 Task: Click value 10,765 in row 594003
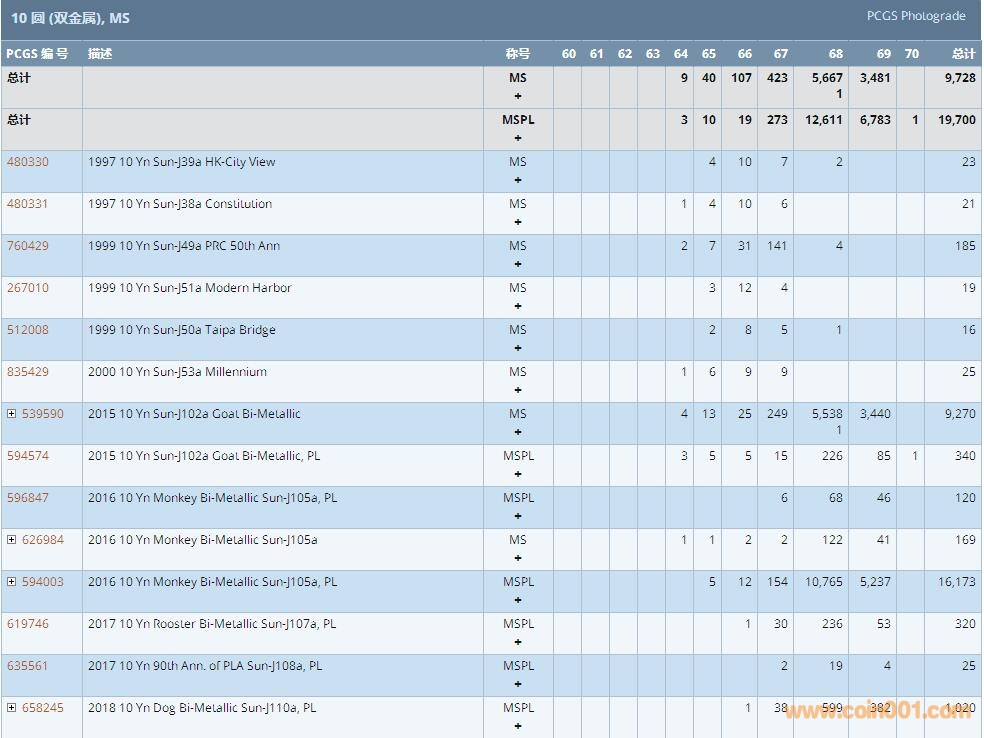pos(823,582)
